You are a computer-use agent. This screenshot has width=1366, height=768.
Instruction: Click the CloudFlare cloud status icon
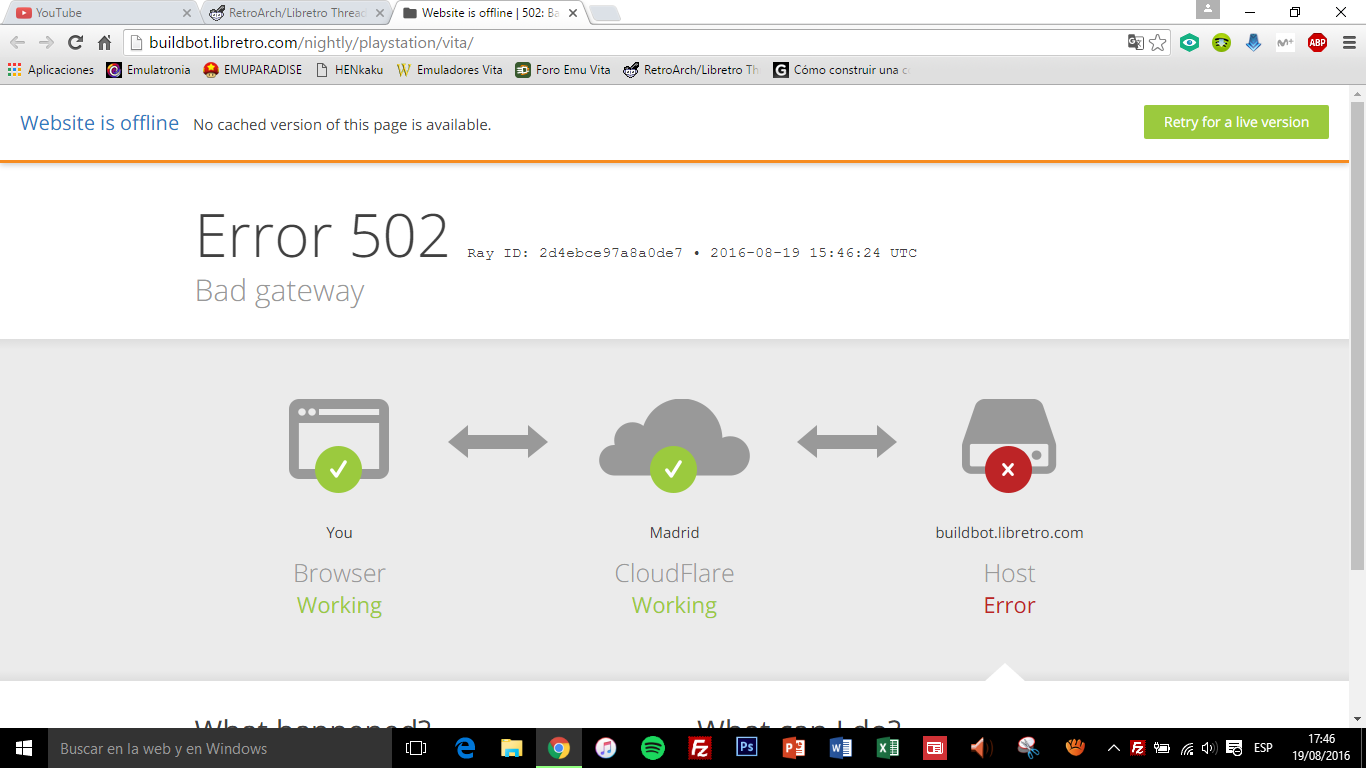674,444
